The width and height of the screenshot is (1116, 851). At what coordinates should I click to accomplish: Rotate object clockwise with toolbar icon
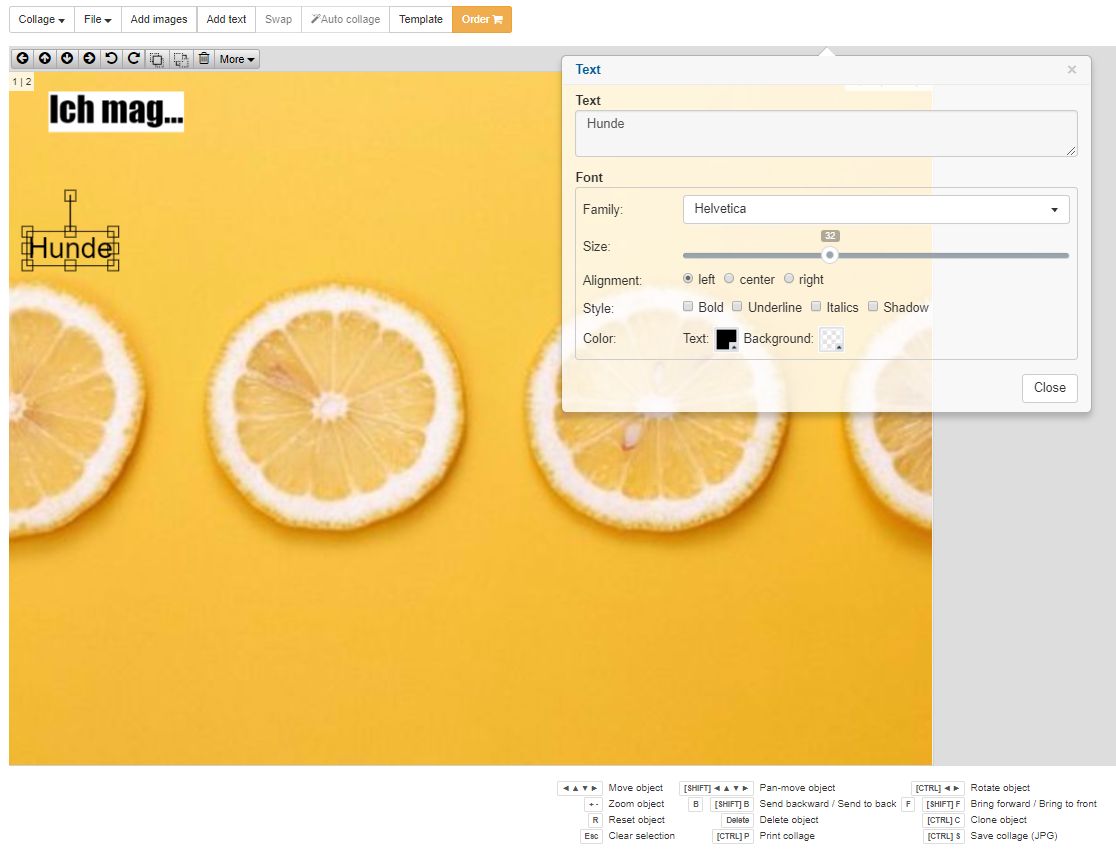[134, 59]
